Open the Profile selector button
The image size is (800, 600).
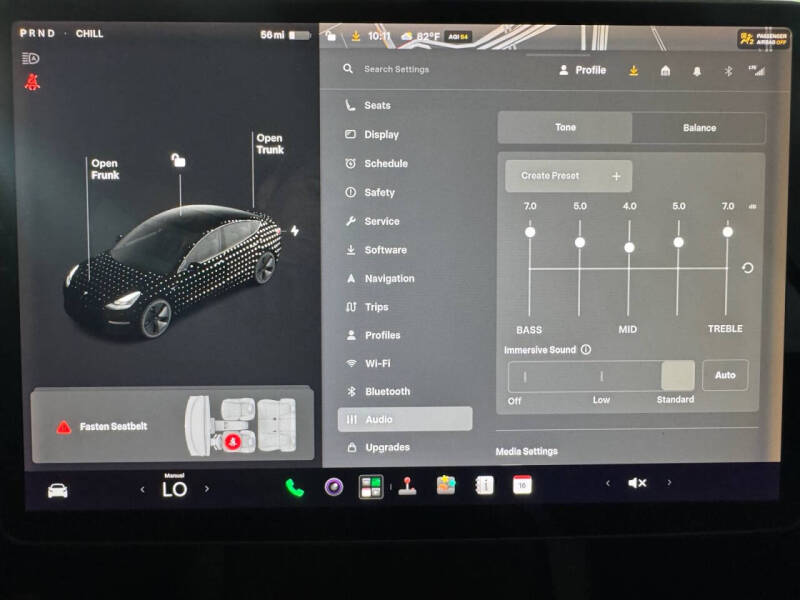[x=582, y=70]
